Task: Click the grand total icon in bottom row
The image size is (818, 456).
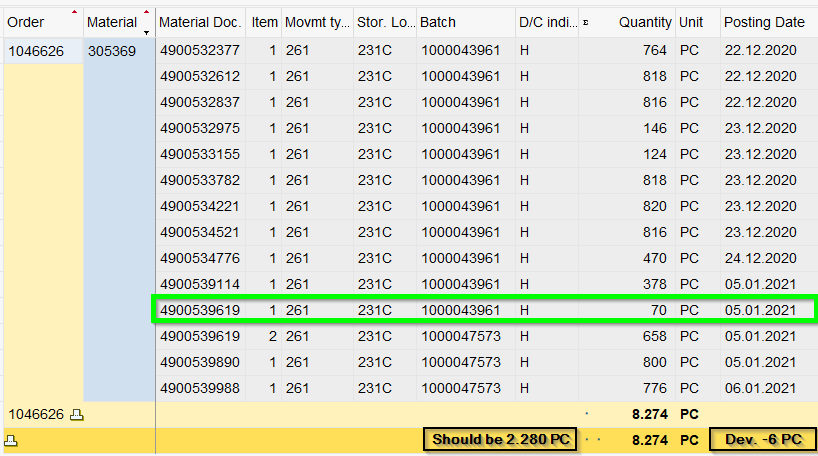Action: pos(11,439)
